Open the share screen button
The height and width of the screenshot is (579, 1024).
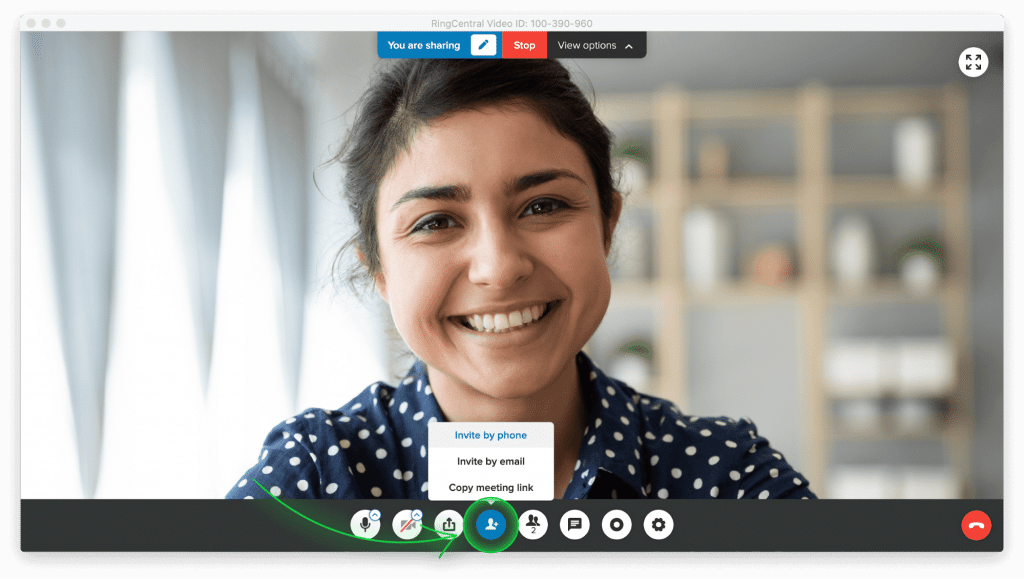tap(449, 524)
